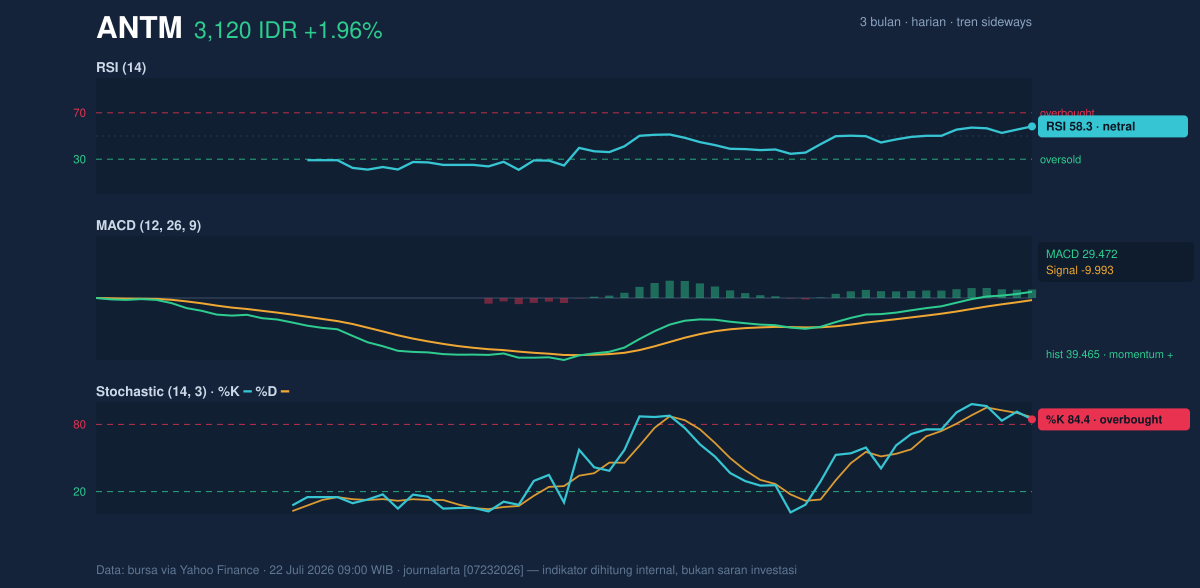1200x588 pixels.
Task: Click the MACD (12, 26, 9) panel heading
Action: [x=148, y=226]
